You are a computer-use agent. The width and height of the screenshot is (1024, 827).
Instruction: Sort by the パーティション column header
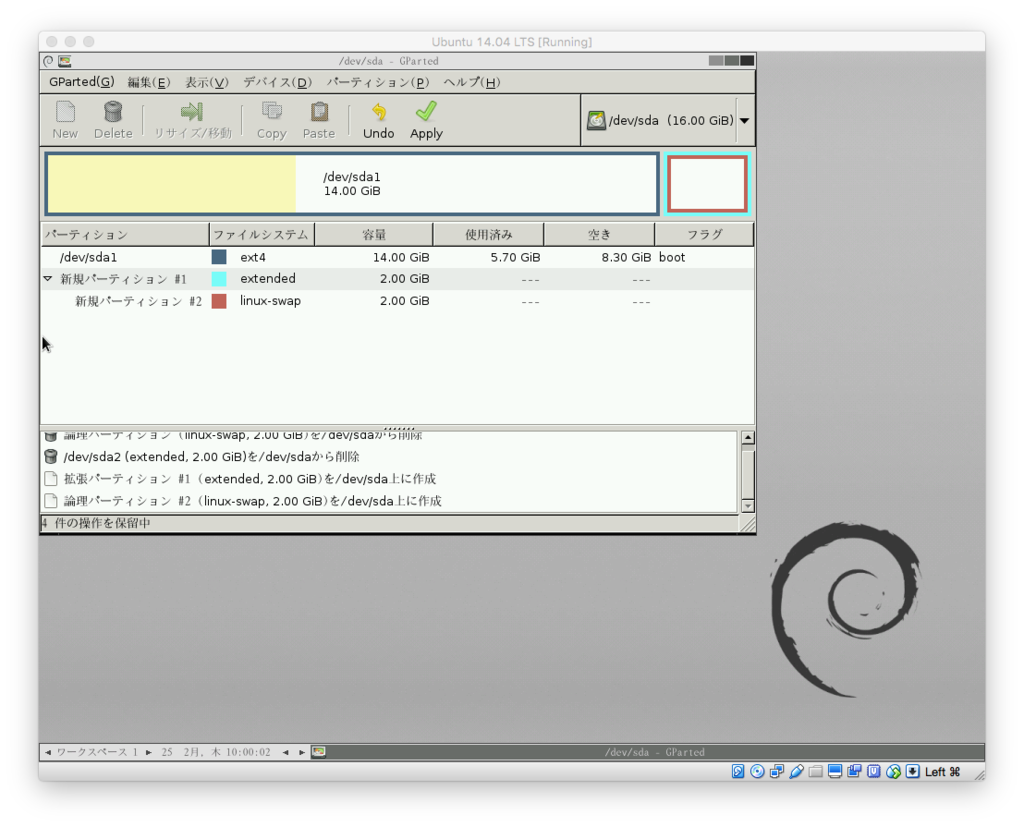(x=125, y=235)
